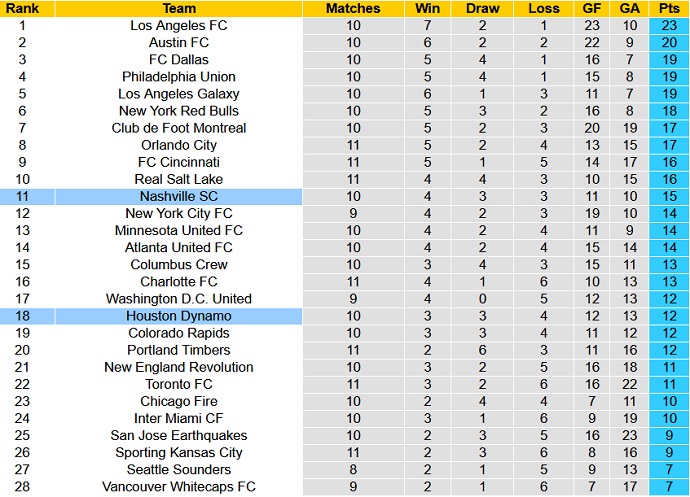Image resolution: width=690 pixels, height=497 pixels.
Task: Open the Austin FC team entry
Action: (x=179, y=42)
